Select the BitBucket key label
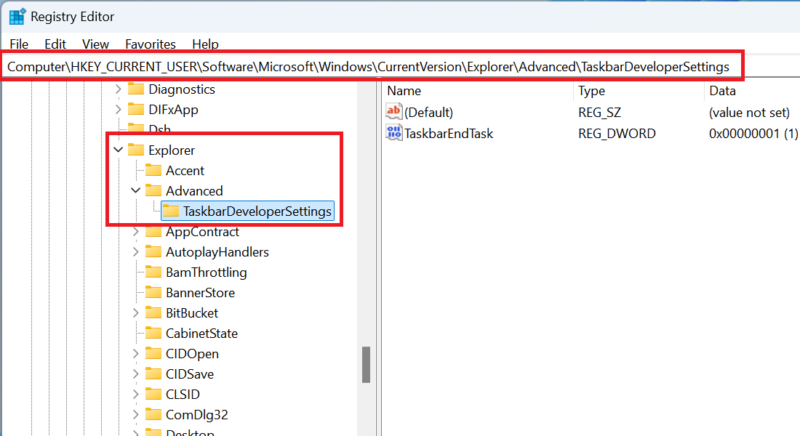Viewport: 800px width, 436px height. (192, 313)
